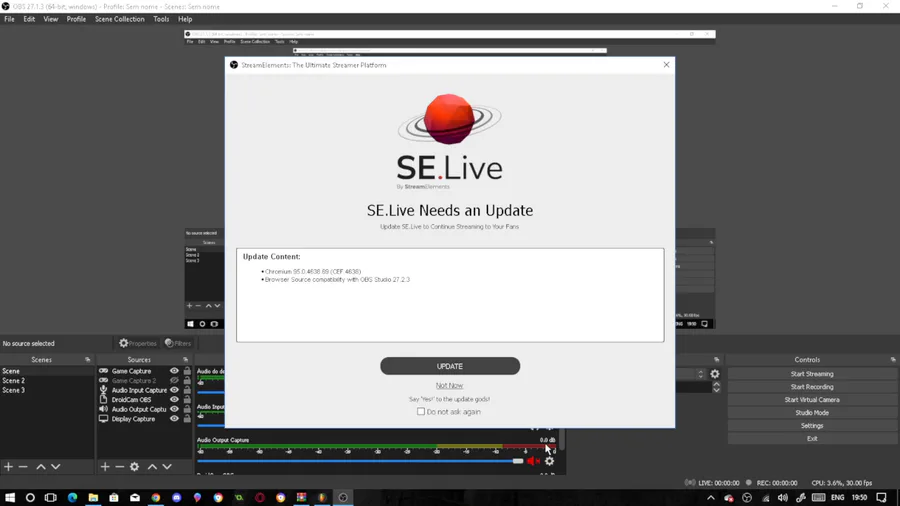Open source properties gear in the Sources toolbar
Image resolution: width=900 pixels, height=506 pixels.
click(x=134, y=467)
